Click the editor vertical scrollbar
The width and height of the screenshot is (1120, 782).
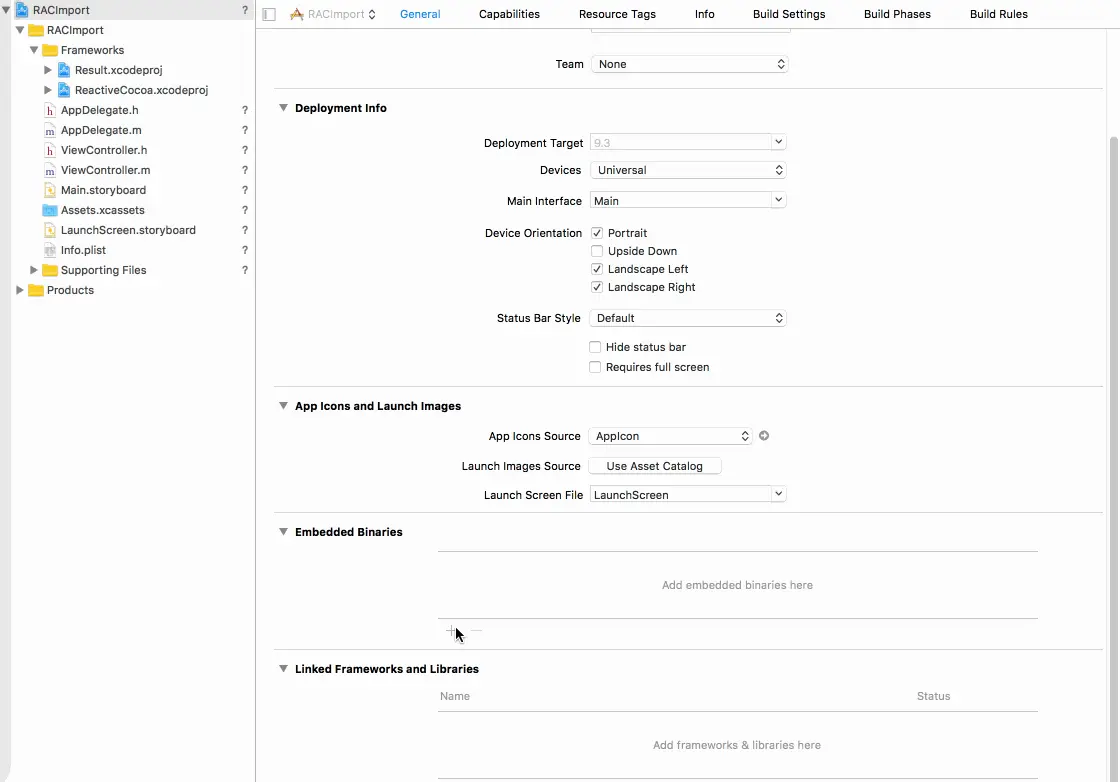[x=1113, y=457]
